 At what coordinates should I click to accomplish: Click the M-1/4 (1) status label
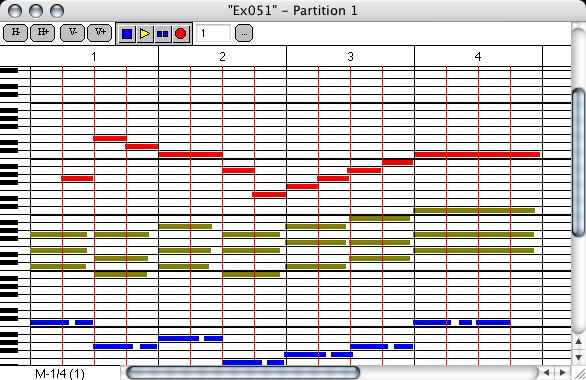click(x=60, y=373)
